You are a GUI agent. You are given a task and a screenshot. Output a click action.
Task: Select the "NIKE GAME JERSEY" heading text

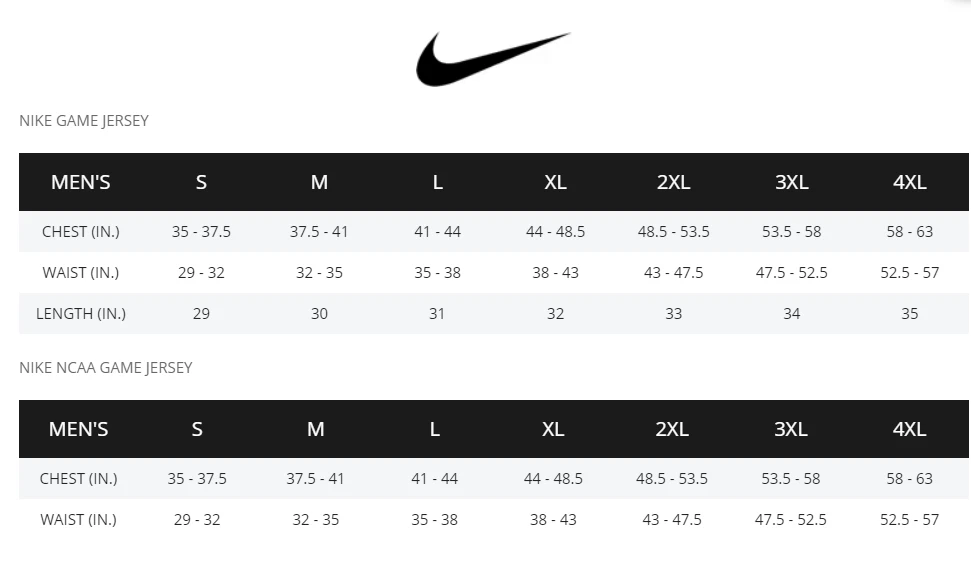(x=84, y=121)
